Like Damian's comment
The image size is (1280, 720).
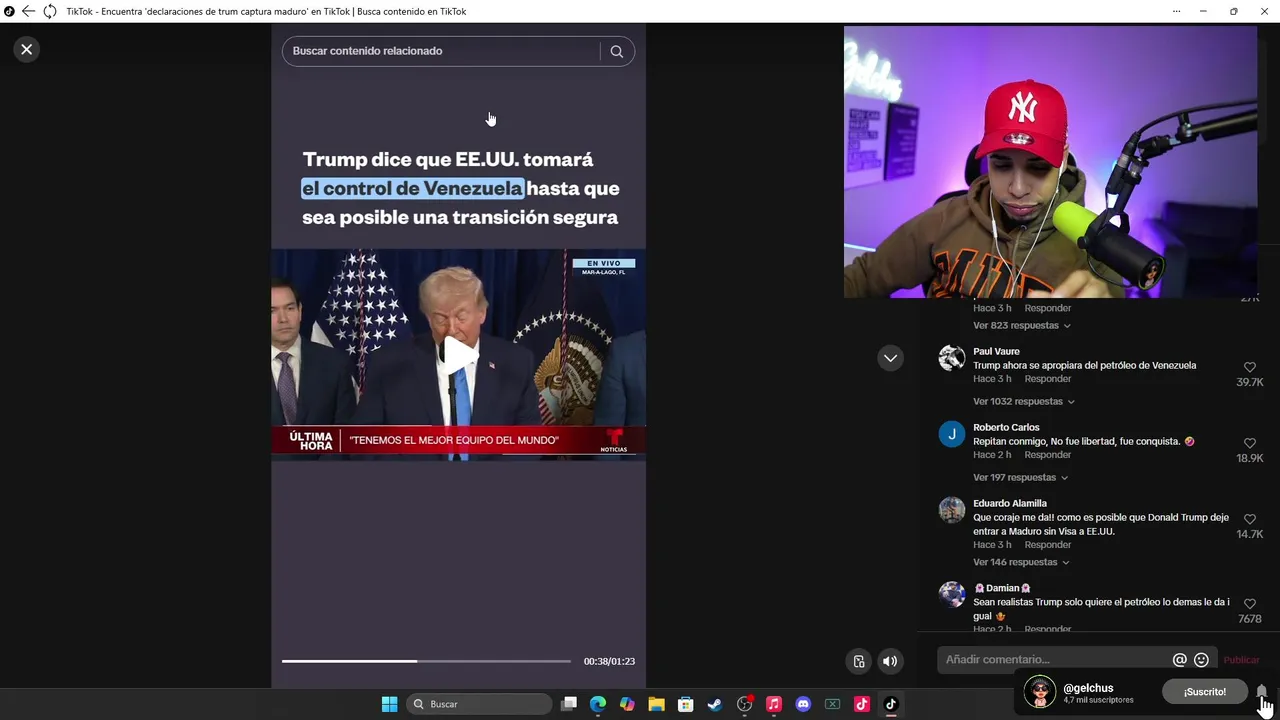pyautogui.click(x=1250, y=604)
